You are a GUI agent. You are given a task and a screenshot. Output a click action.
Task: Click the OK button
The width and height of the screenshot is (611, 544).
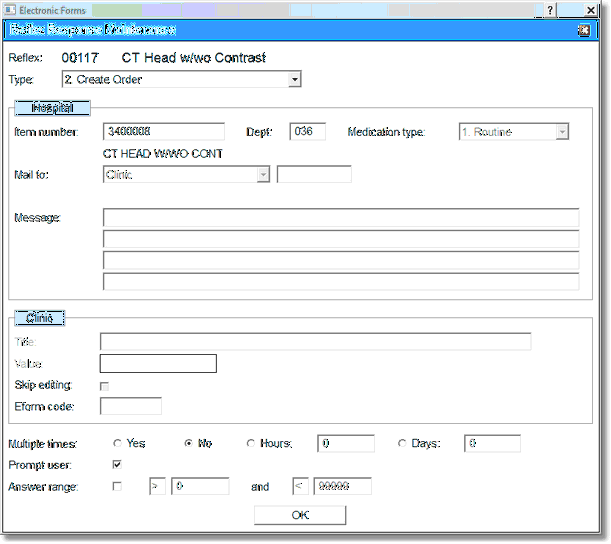coord(300,515)
